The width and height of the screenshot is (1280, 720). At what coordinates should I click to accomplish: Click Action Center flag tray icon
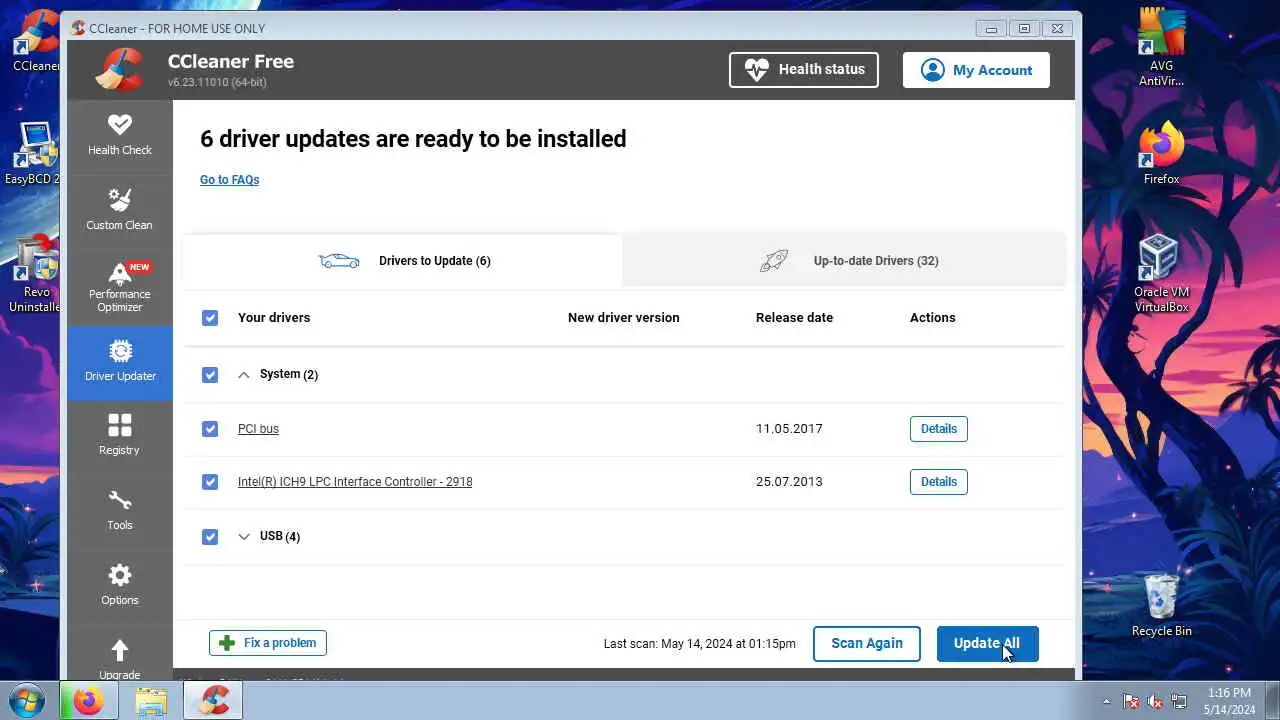point(1131,702)
